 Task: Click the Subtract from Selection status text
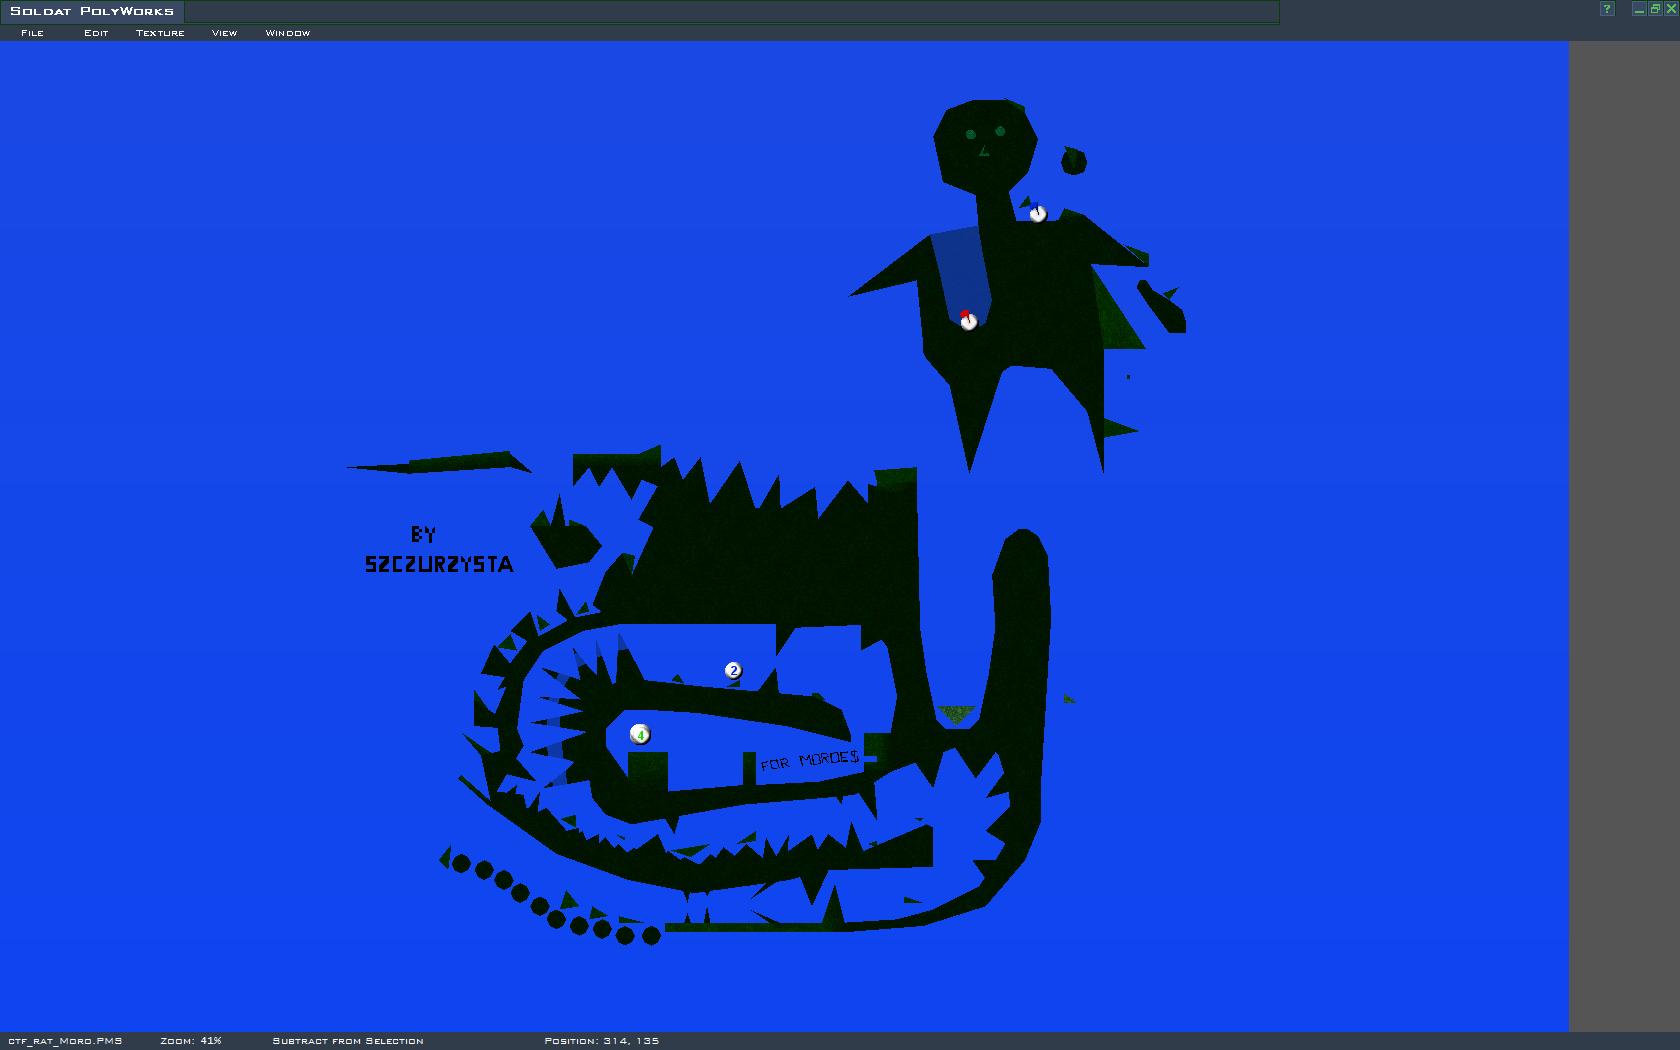pyautogui.click(x=348, y=1041)
